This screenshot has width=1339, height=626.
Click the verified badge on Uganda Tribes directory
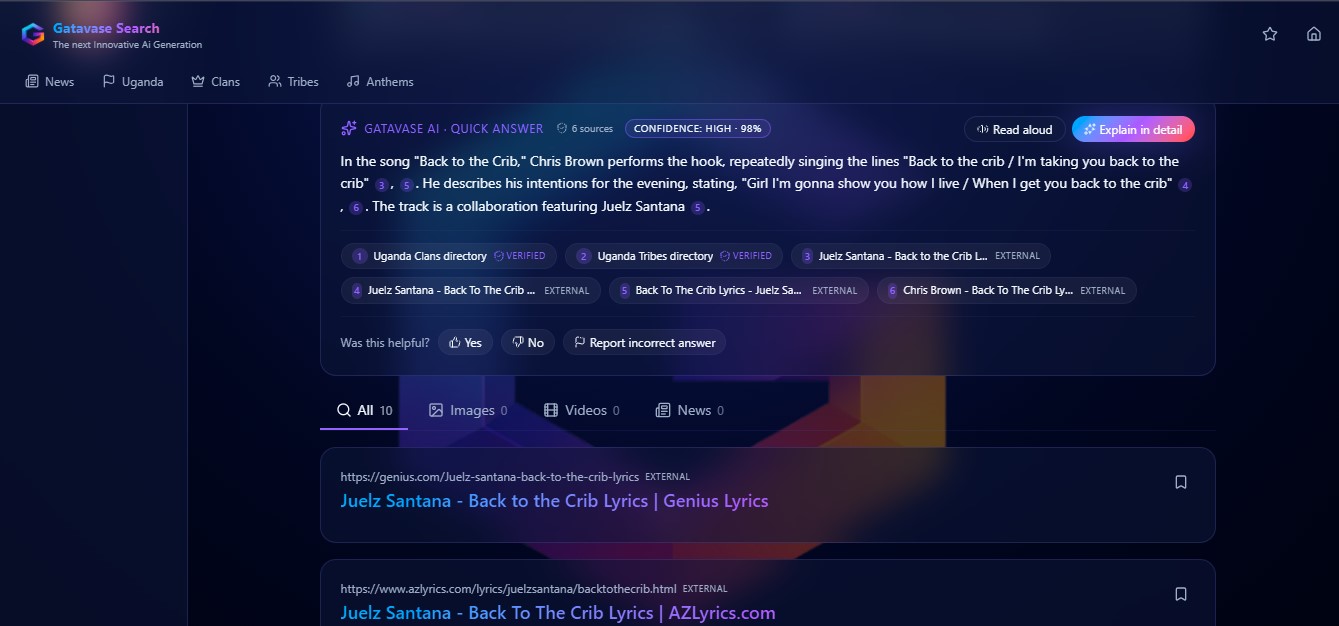click(x=746, y=256)
